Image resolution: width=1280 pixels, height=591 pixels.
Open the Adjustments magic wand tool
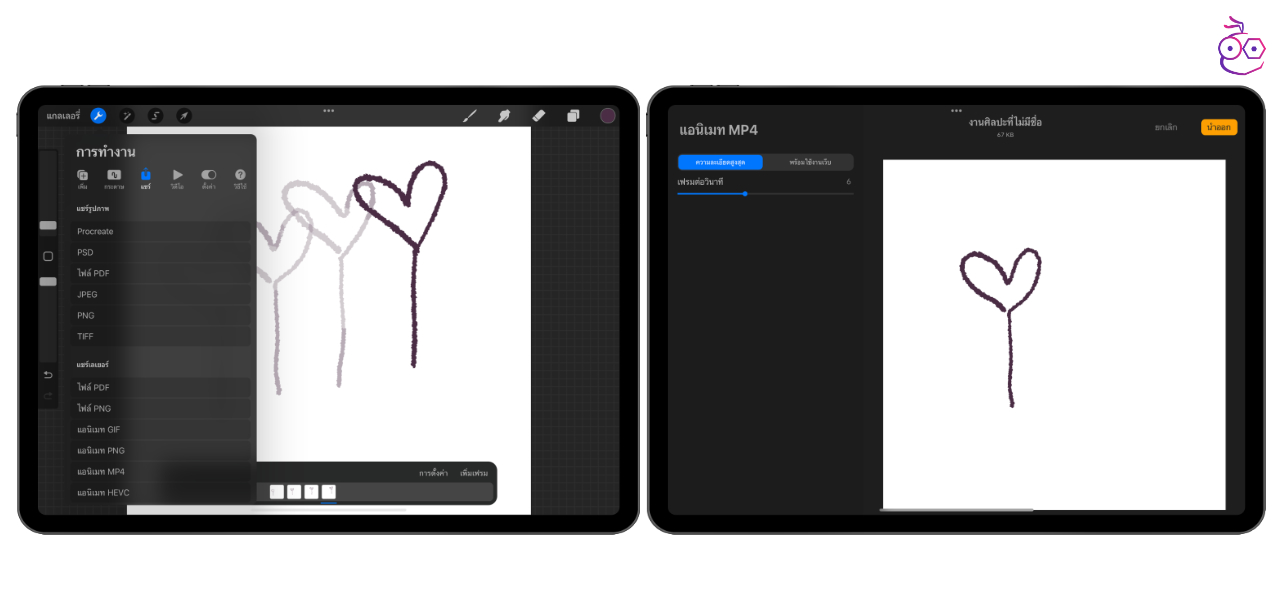coord(127,116)
